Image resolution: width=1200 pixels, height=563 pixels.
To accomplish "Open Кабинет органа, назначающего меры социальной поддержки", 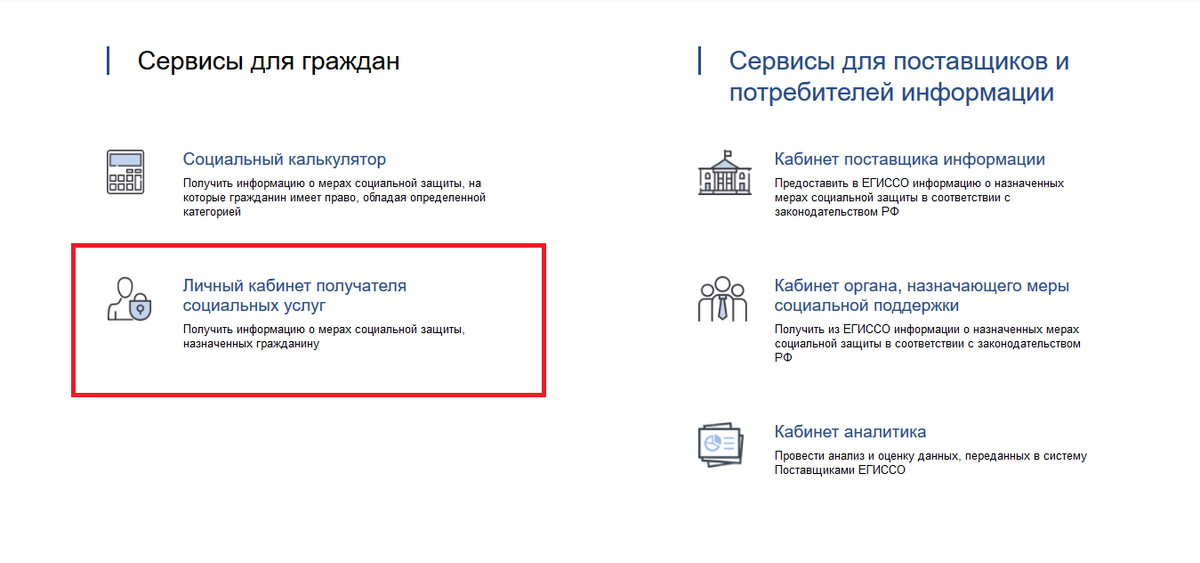I will (x=922, y=295).
